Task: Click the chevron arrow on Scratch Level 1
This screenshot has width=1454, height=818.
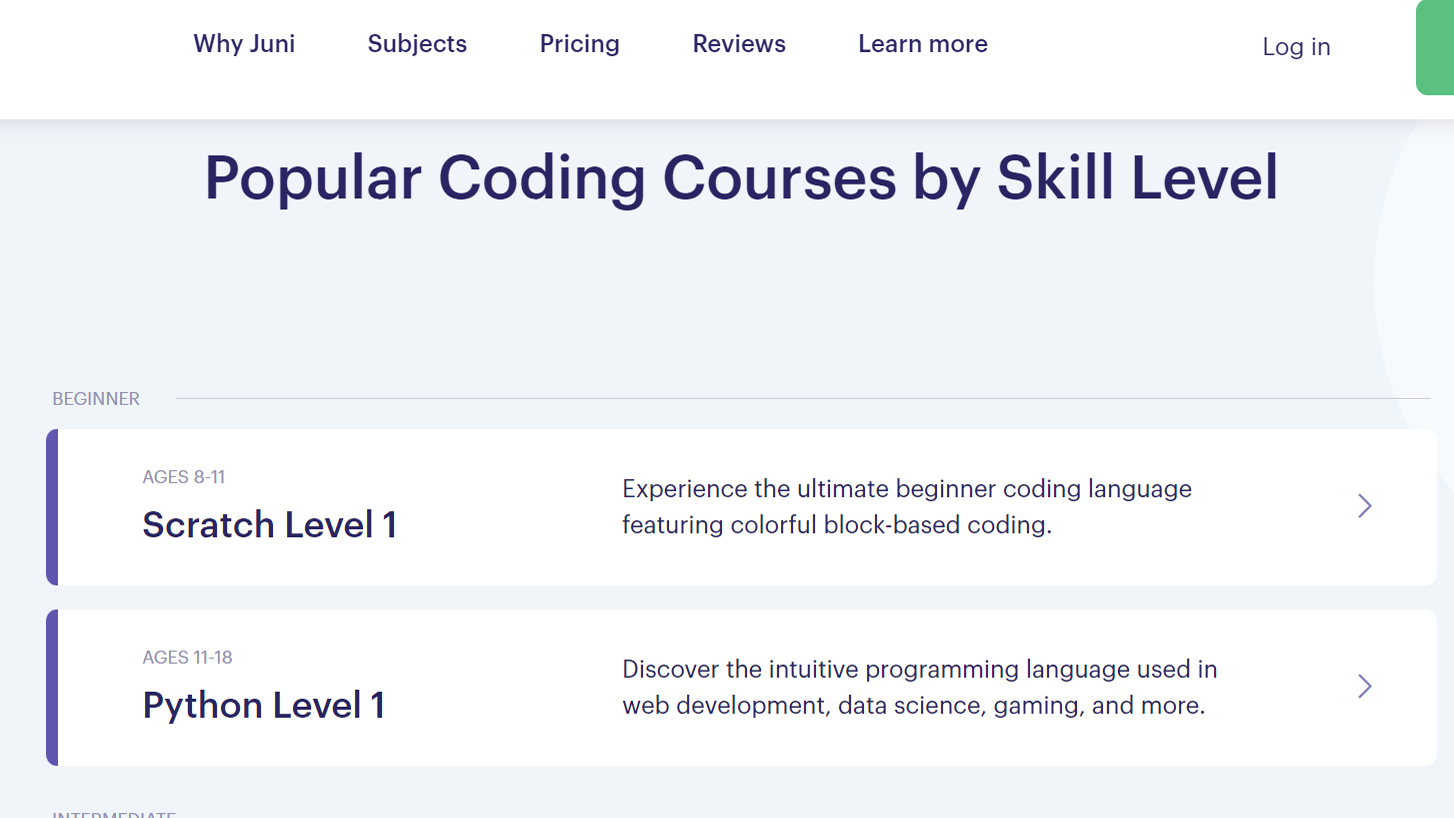Action: (1364, 506)
